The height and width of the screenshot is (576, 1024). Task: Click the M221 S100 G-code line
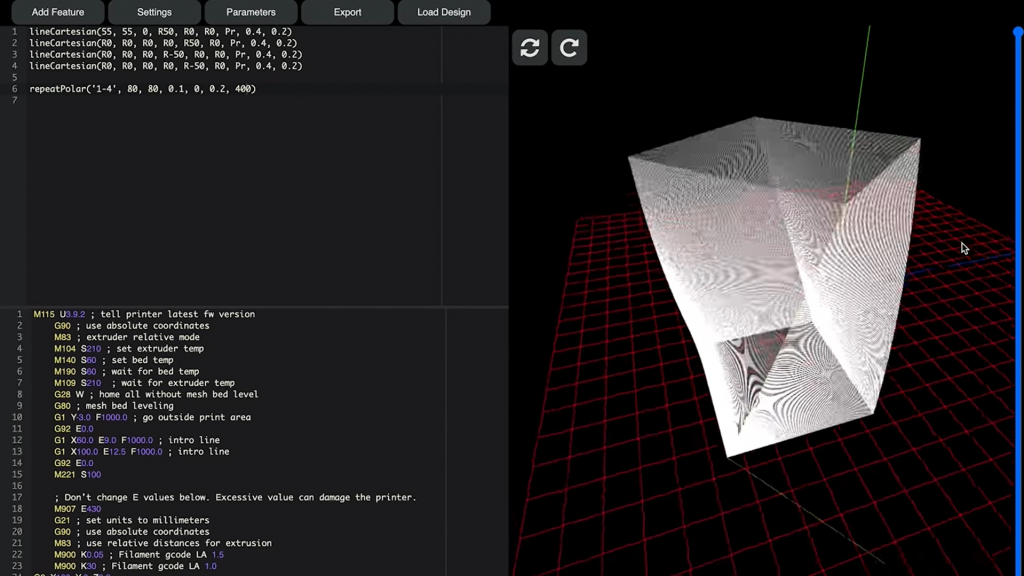pyautogui.click(x=78, y=475)
